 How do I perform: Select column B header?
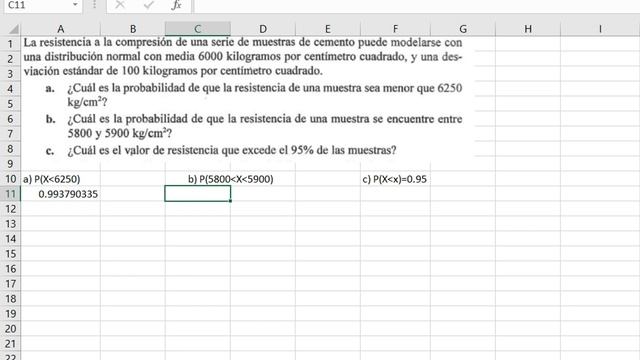[x=133, y=29]
